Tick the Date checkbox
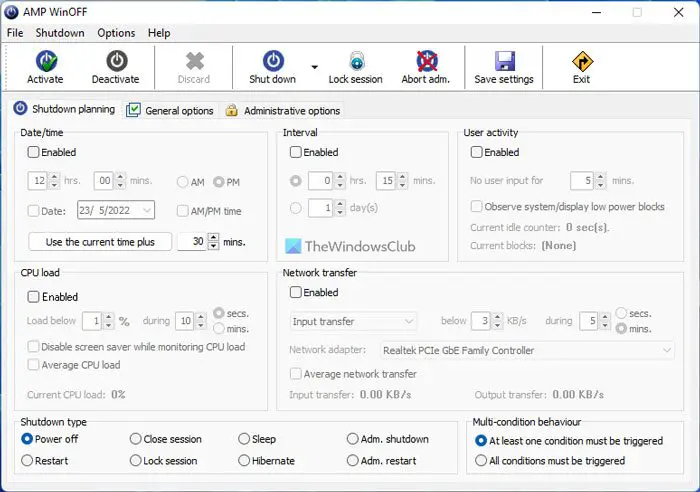The height and width of the screenshot is (492, 700). (33, 211)
